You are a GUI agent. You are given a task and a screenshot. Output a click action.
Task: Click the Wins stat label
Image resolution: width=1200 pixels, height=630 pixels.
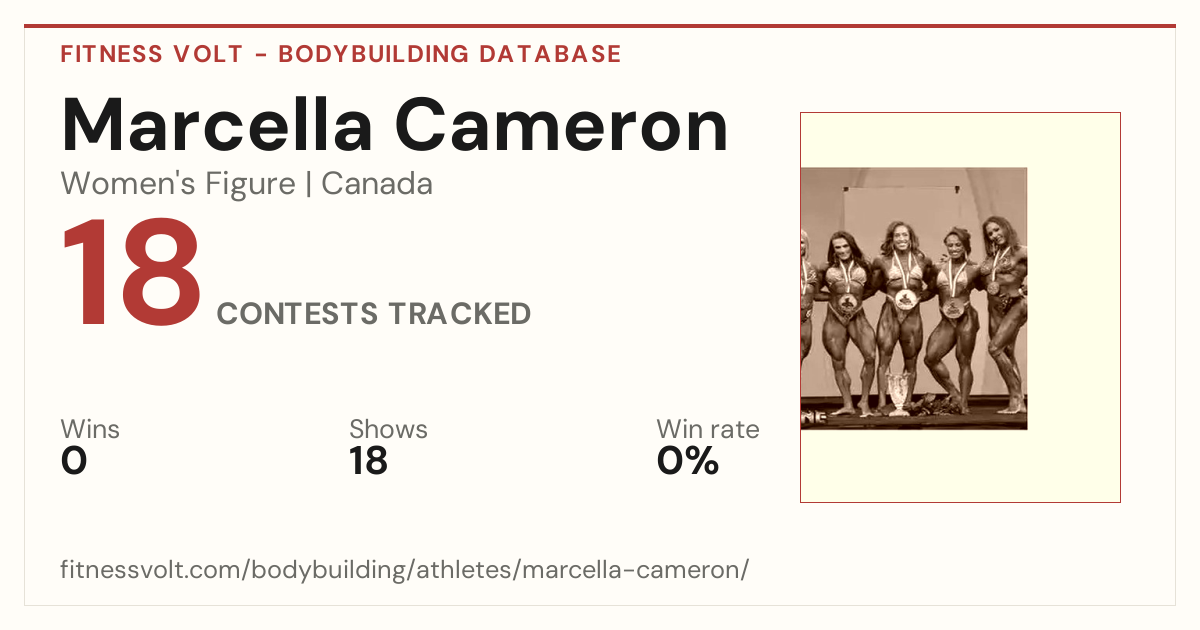click(x=90, y=430)
